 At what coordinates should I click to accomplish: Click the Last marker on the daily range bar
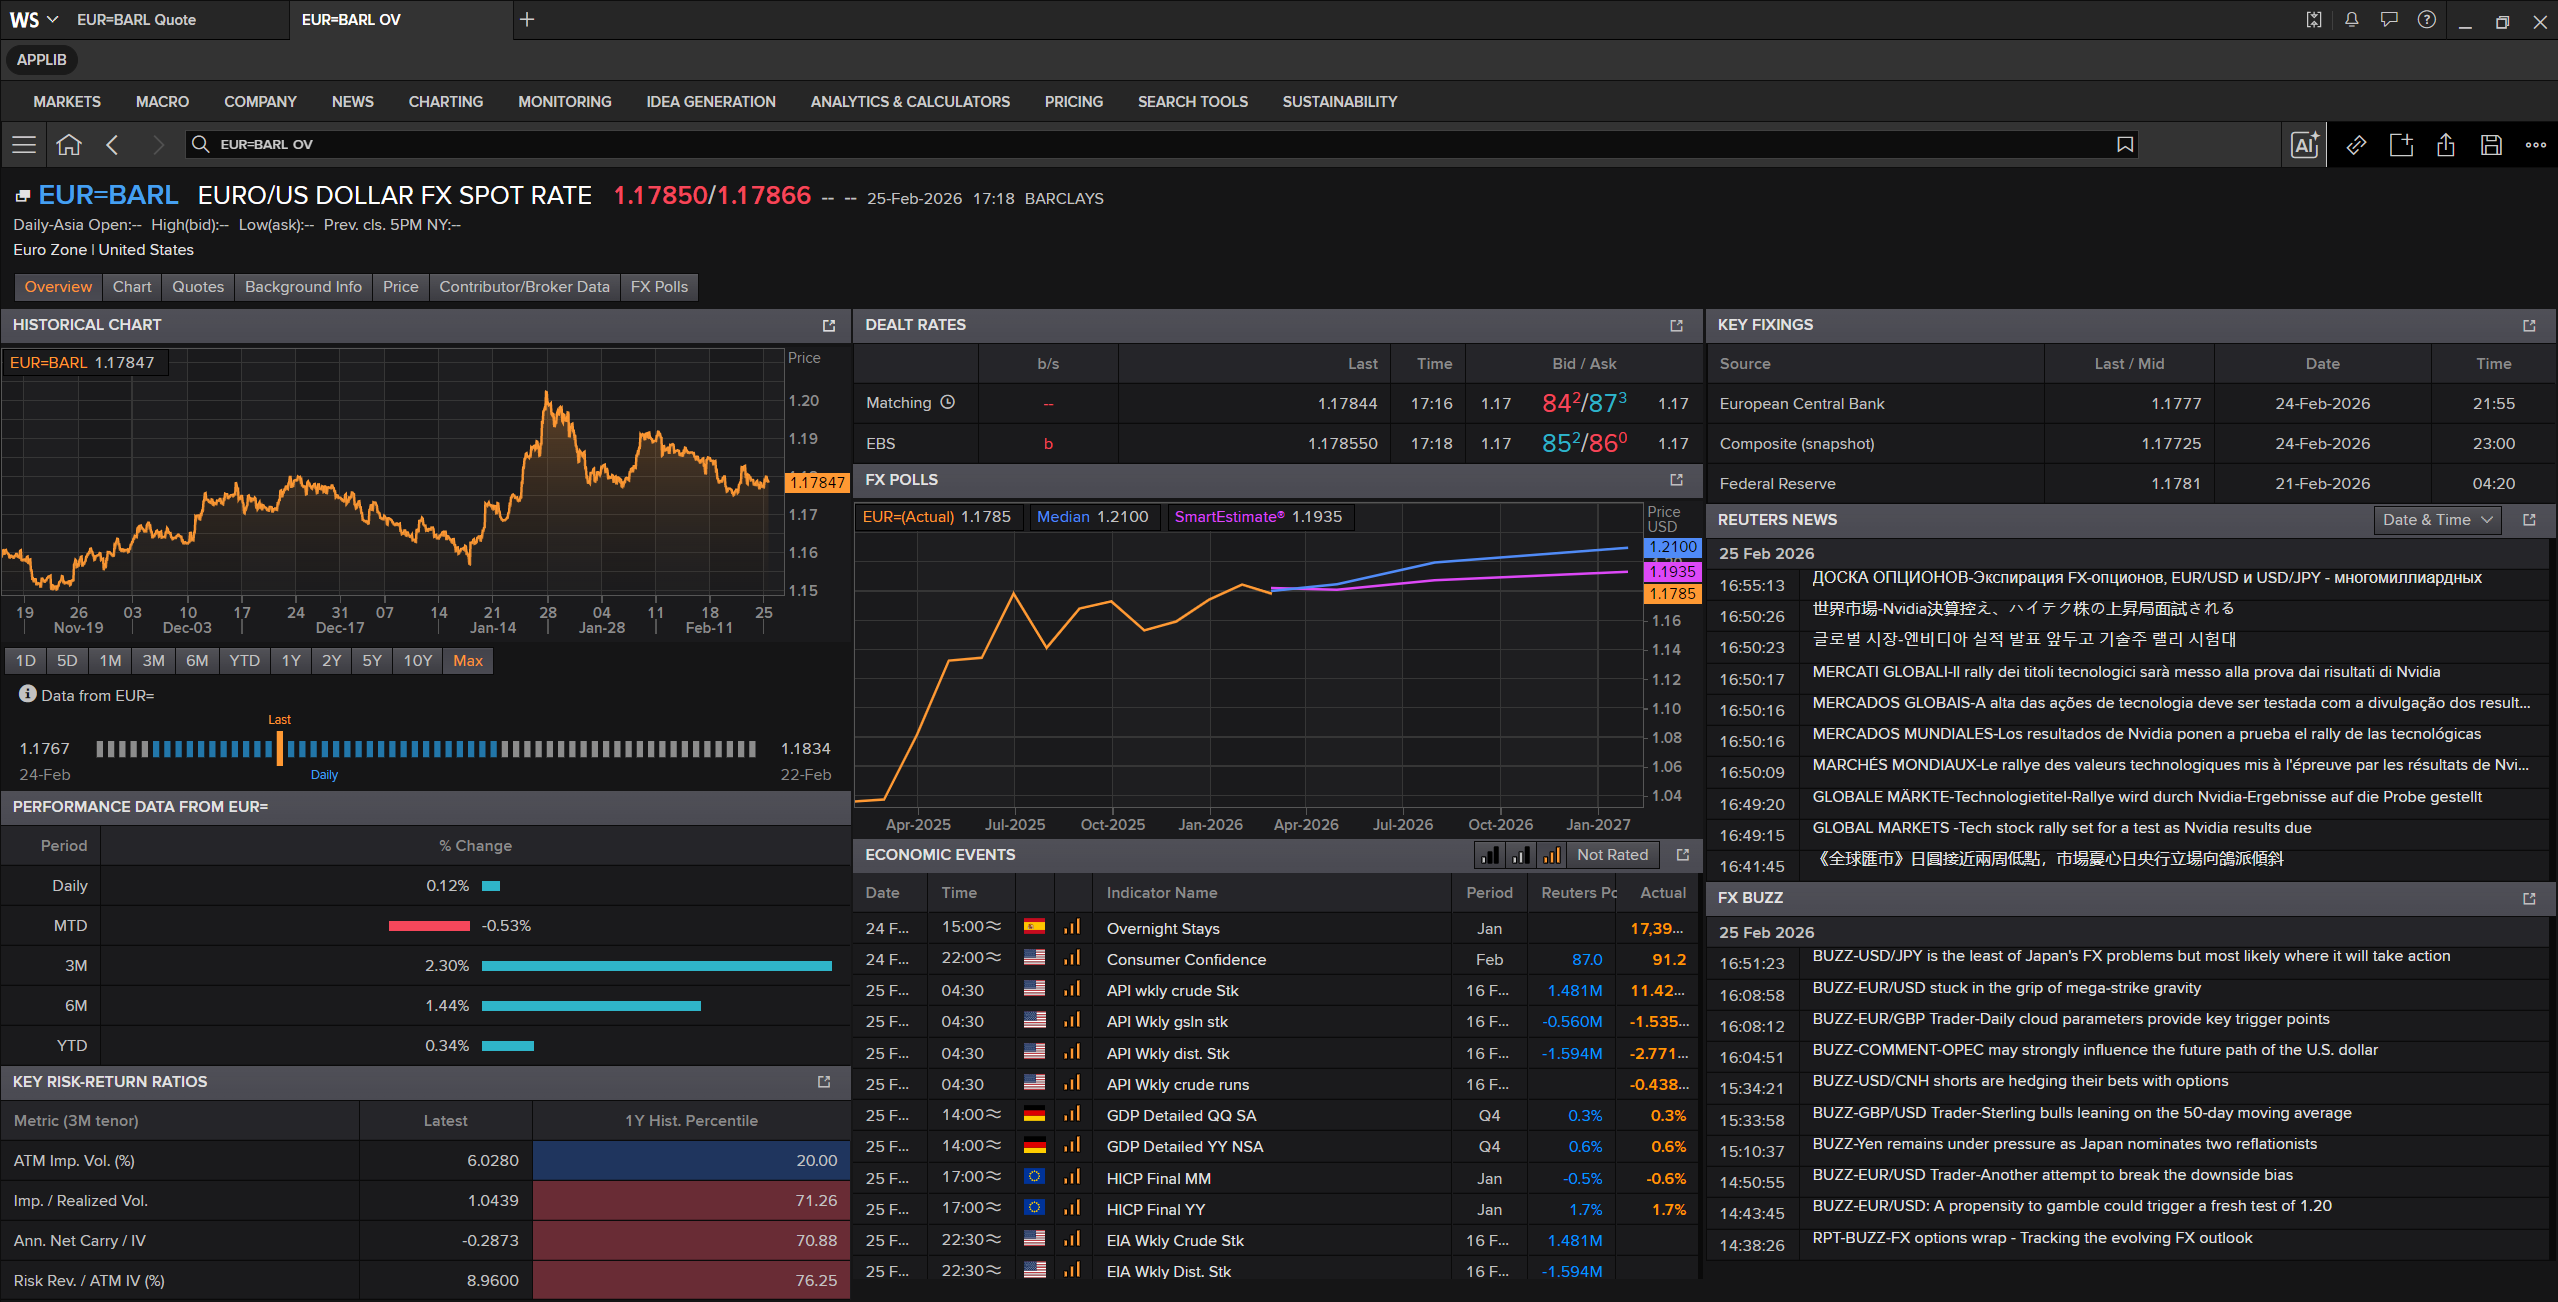coord(279,748)
